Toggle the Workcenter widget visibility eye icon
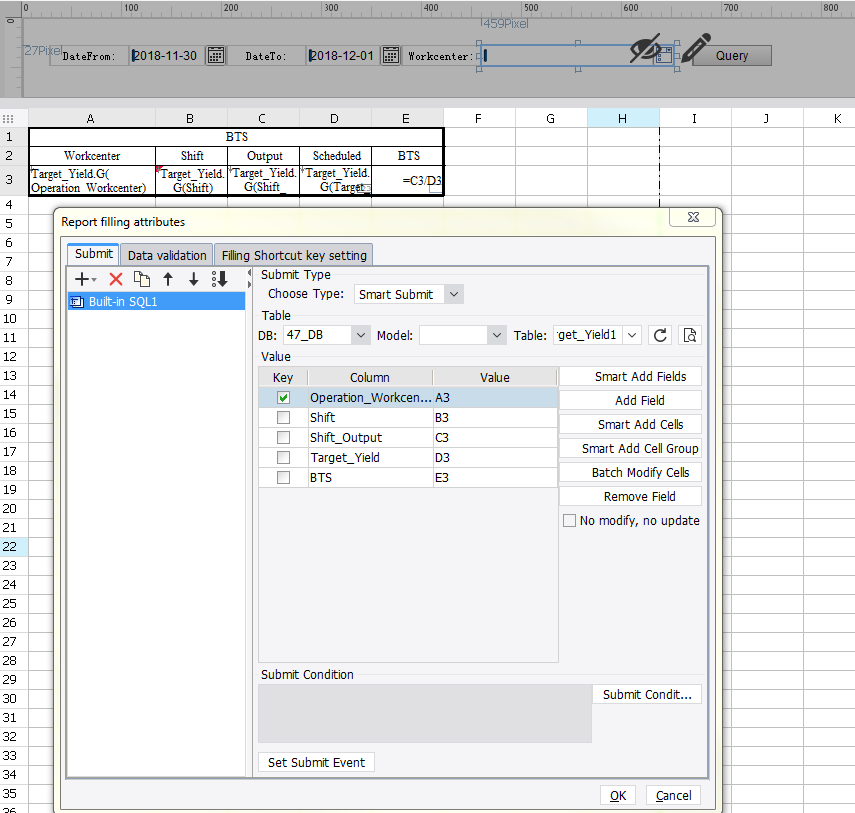The image size is (855, 813). point(646,49)
